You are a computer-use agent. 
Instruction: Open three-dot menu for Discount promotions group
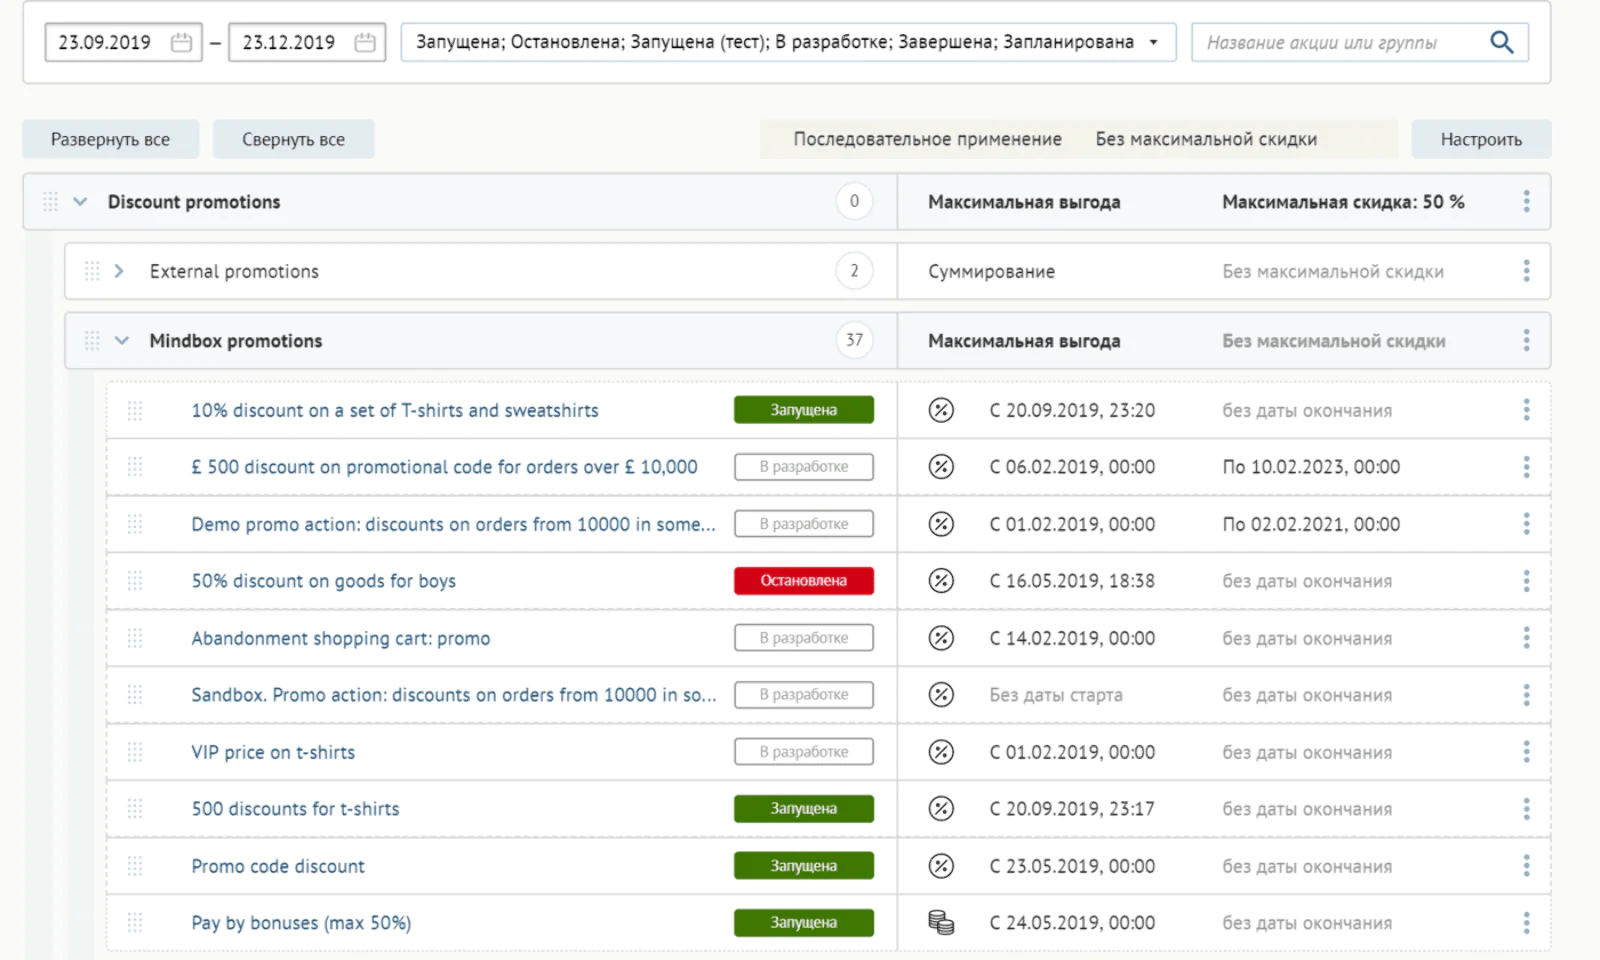point(1526,201)
